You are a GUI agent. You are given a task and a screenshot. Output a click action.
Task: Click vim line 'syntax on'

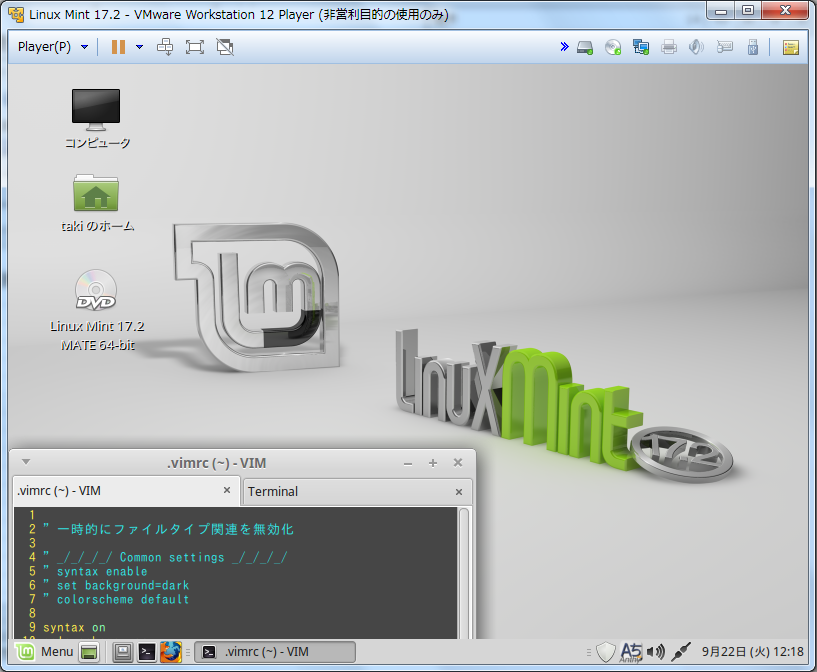tap(74, 628)
